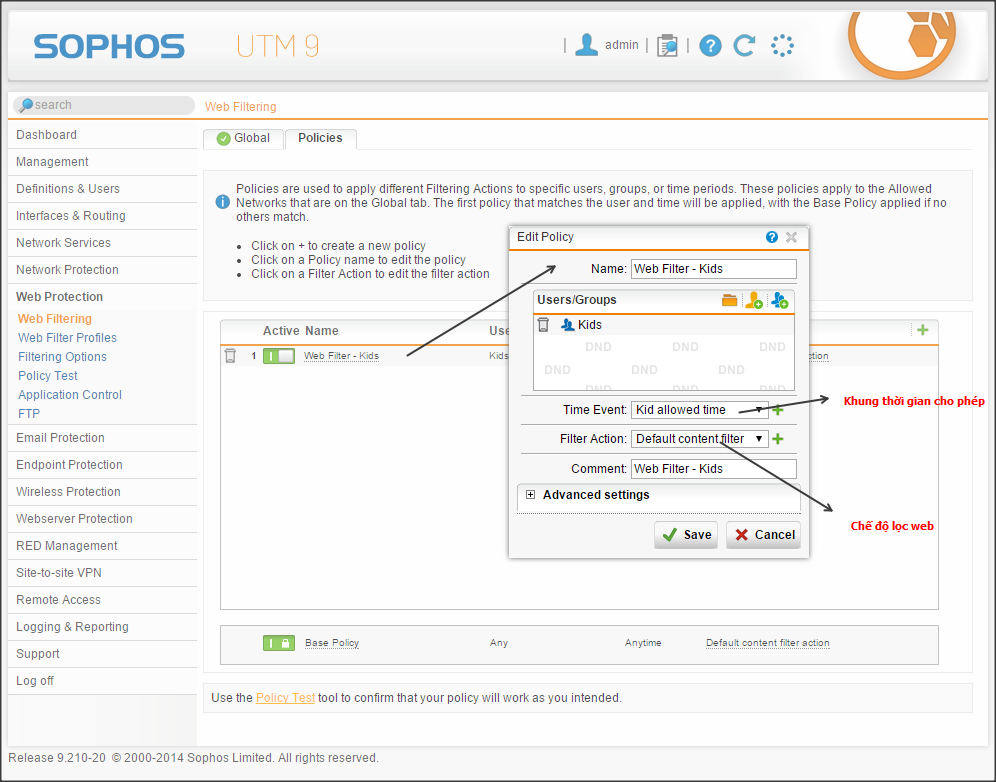The width and height of the screenshot is (996, 782).
Task: Click the green plus beside Time Event
Action: pyautogui.click(x=778, y=410)
